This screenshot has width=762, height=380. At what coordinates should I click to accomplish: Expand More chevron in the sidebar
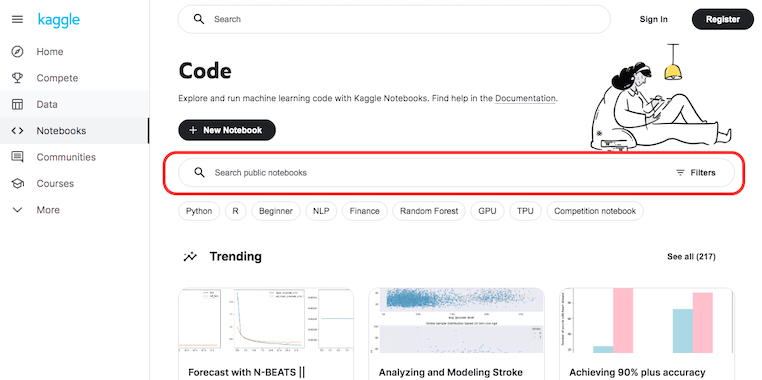tap(17, 210)
